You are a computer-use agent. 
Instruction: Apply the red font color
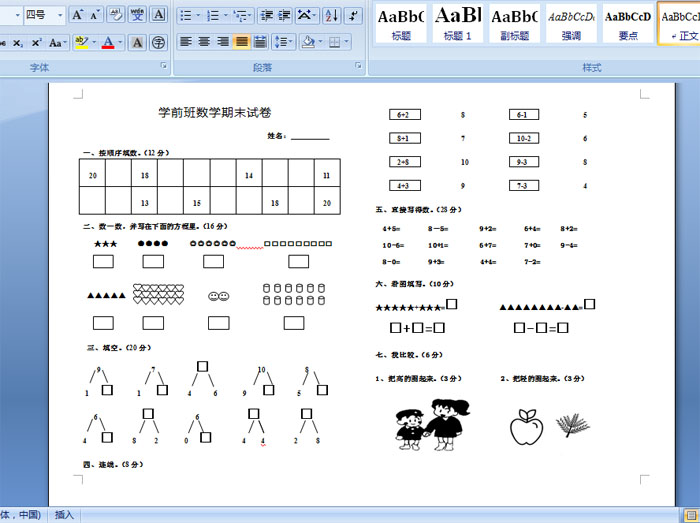point(108,43)
